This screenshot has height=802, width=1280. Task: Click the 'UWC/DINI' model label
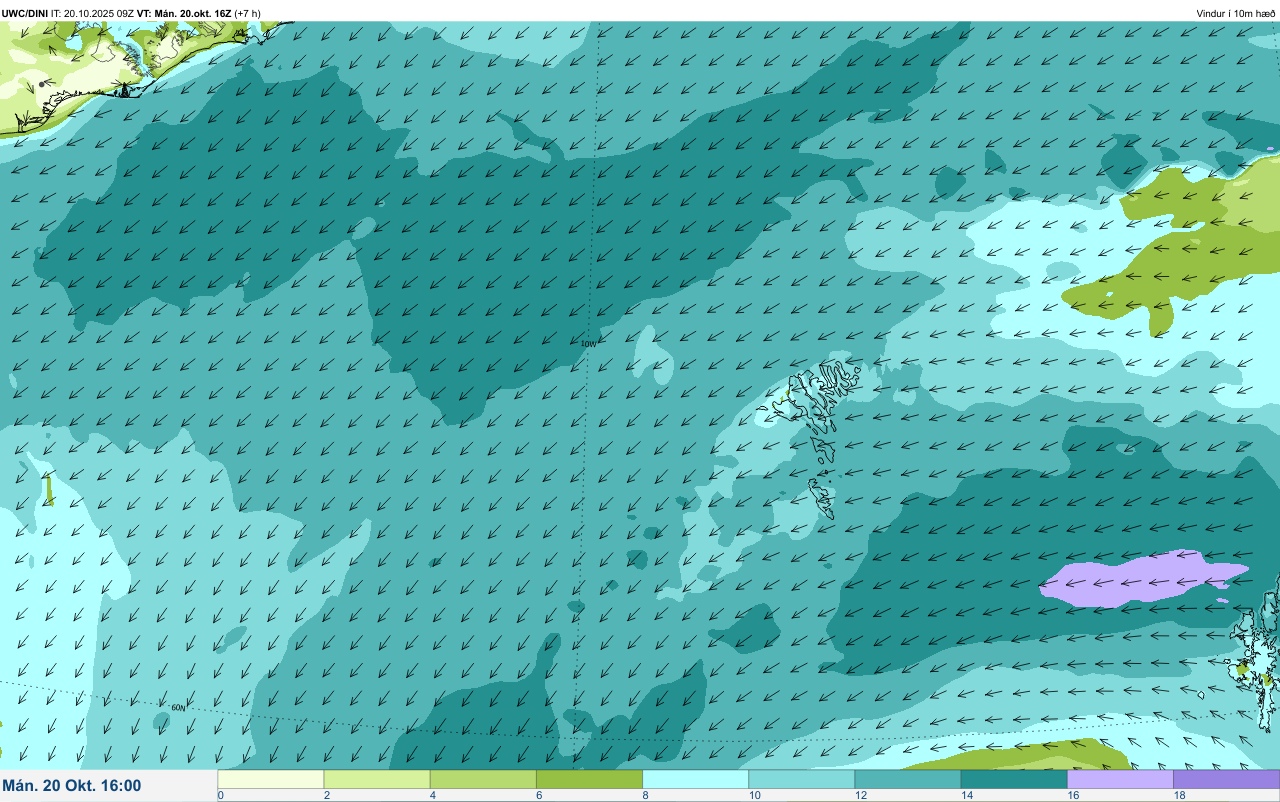point(25,14)
